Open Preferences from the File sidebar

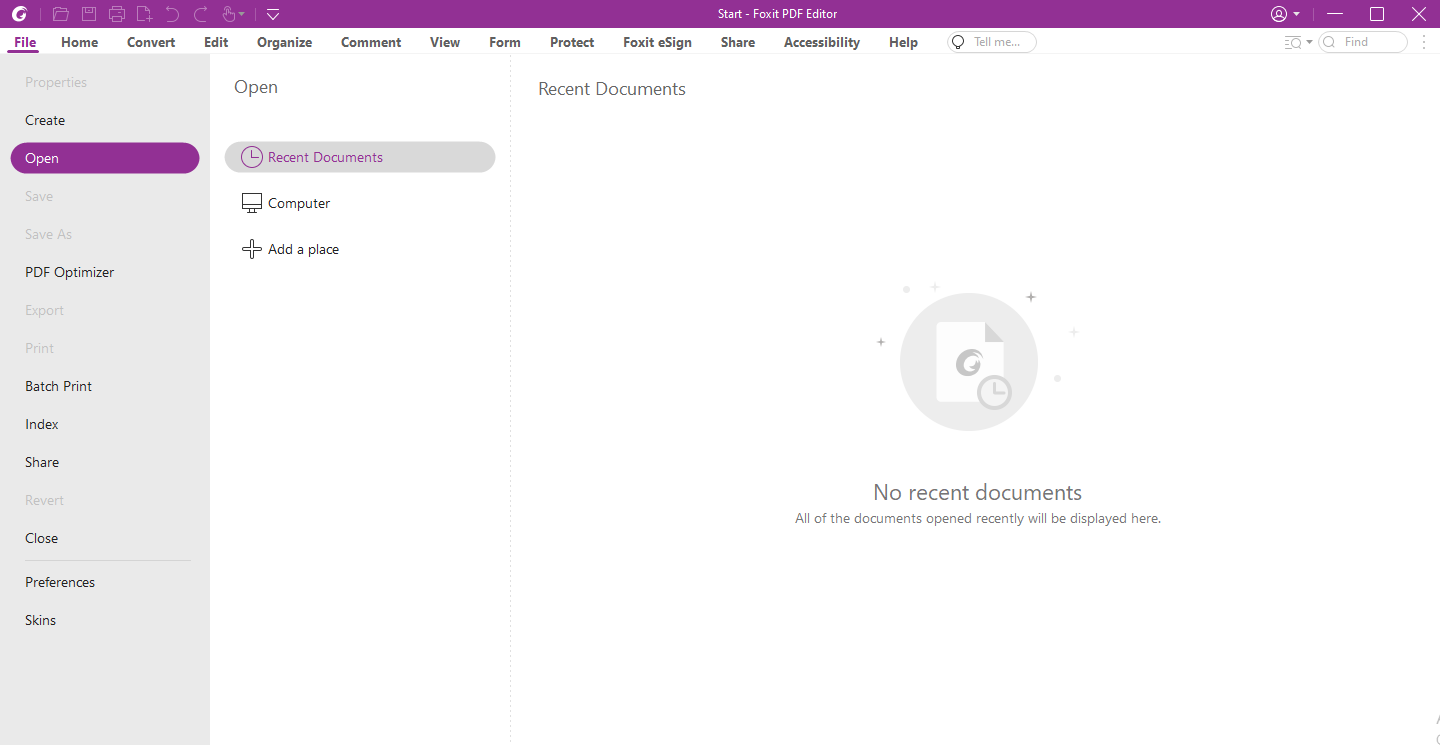pos(105,582)
